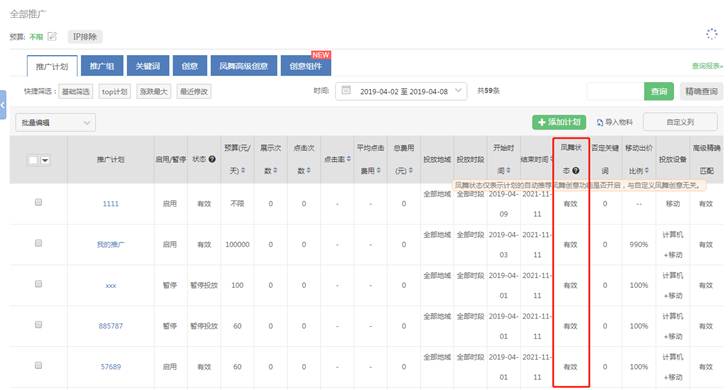Click the search input field before 查询
The height and width of the screenshot is (390, 728).
pos(615,91)
